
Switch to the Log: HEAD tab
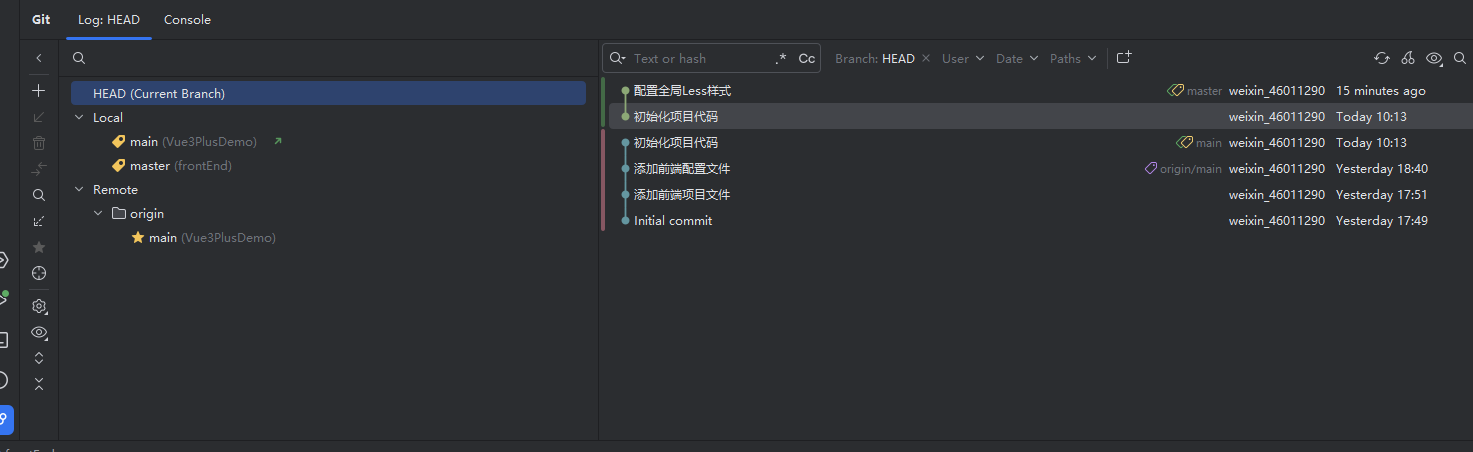click(x=109, y=19)
